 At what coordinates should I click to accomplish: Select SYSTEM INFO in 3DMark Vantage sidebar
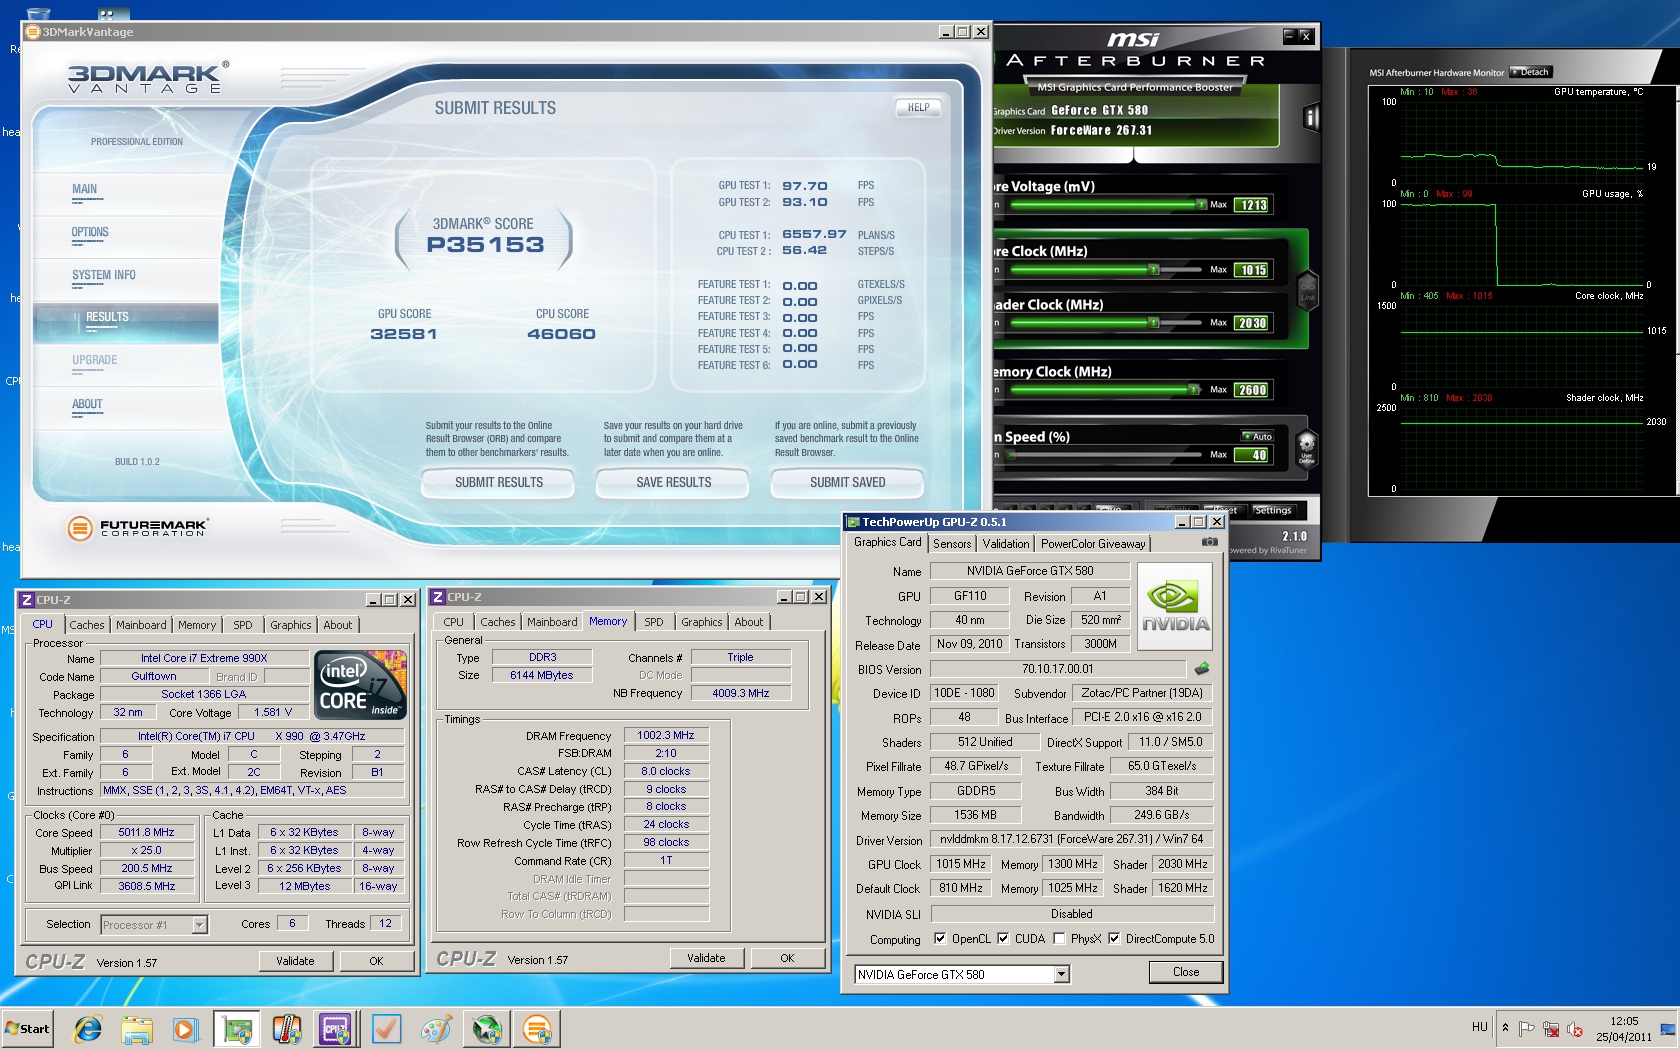click(x=103, y=275)
